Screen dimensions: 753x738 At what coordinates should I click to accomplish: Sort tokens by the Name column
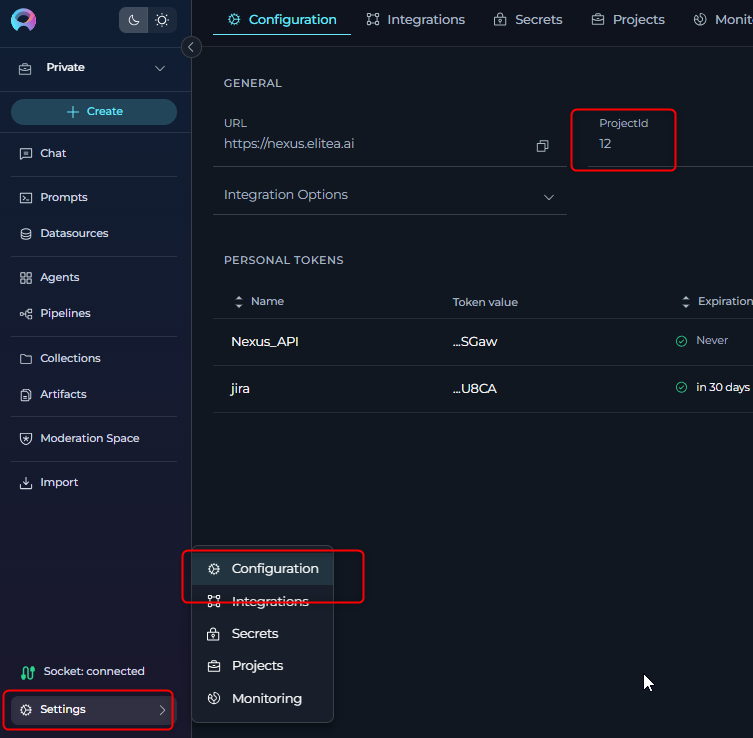266,301
